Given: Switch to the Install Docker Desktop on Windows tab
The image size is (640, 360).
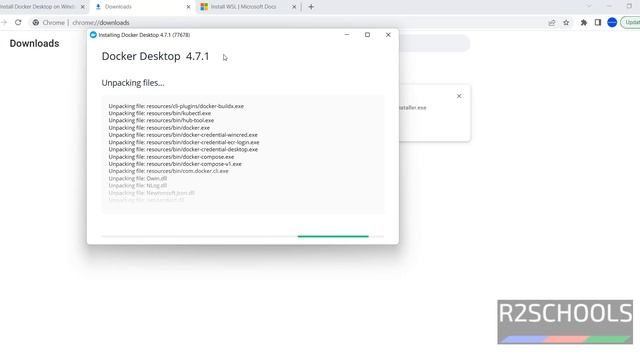Looking at the screenshot, I should 38,7.
